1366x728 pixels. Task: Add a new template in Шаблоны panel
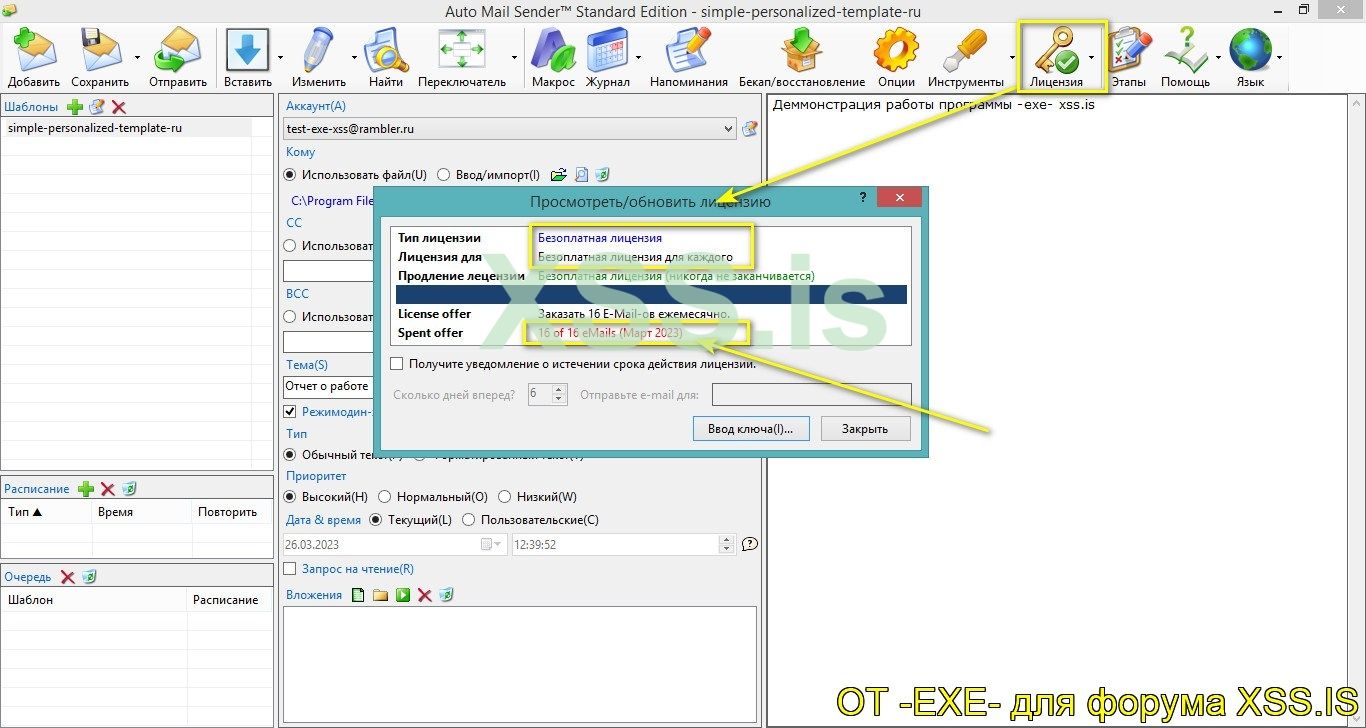coord(75,107)
